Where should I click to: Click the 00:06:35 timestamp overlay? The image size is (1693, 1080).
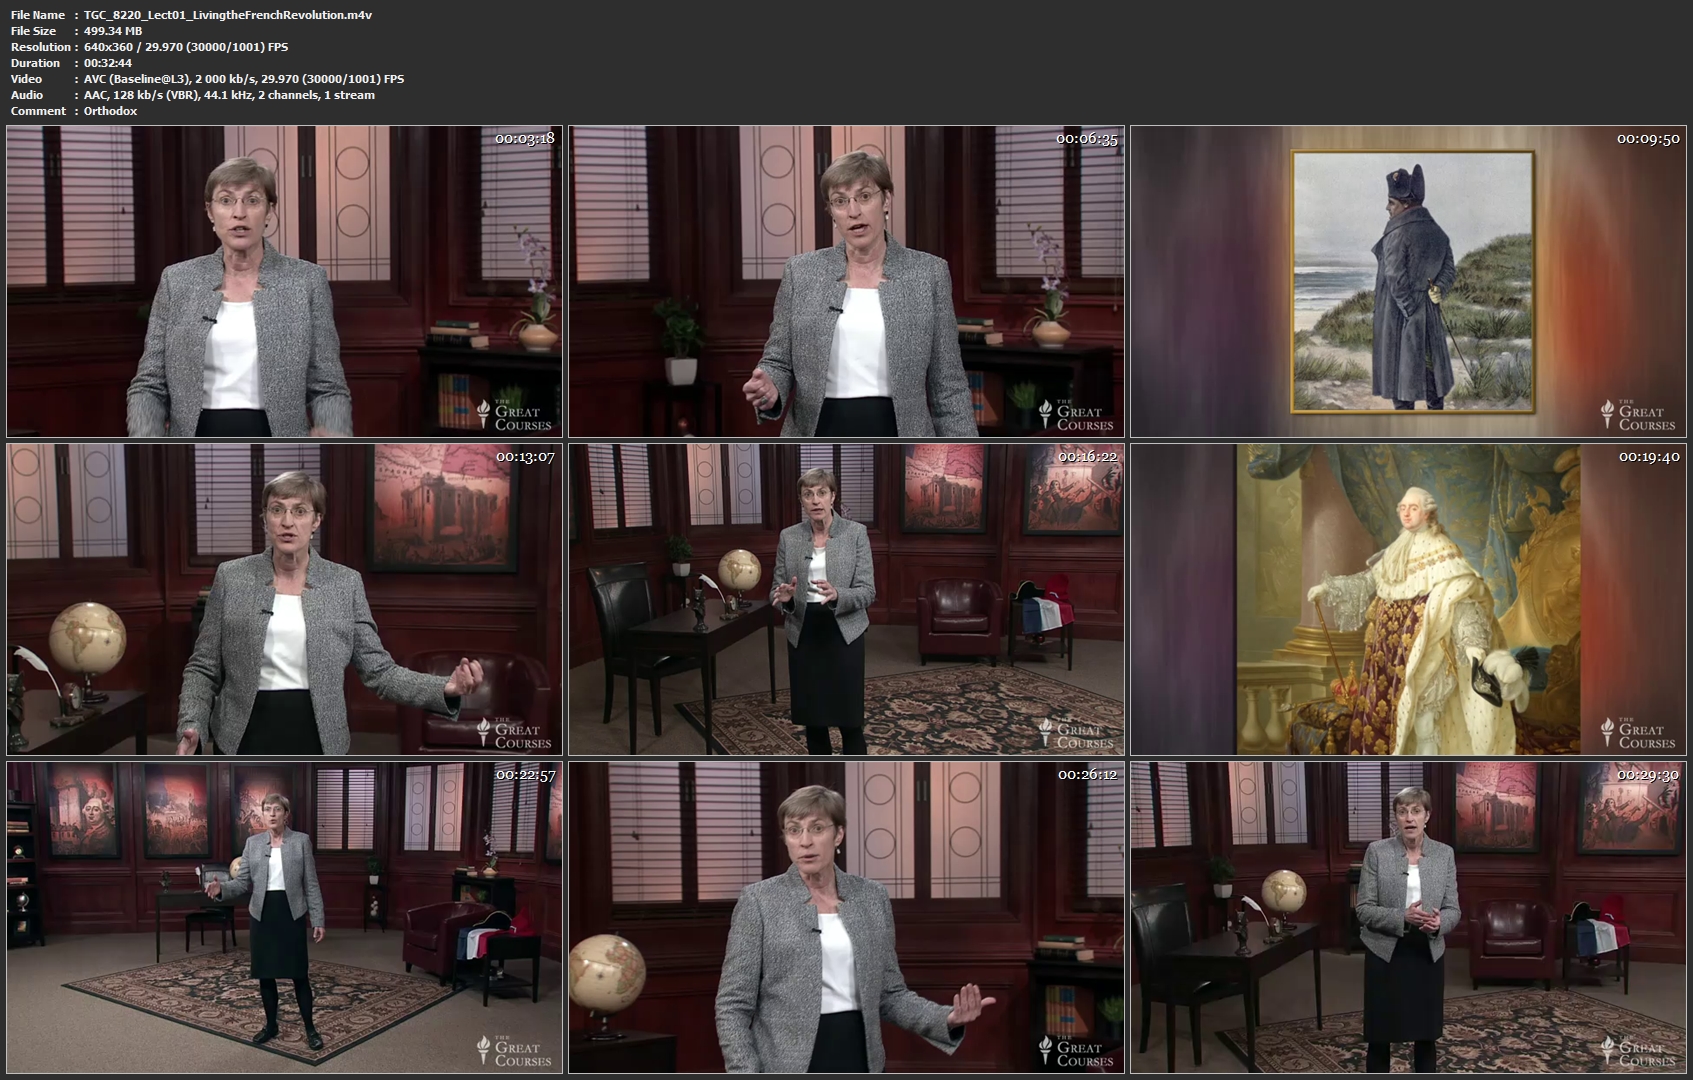1087,139
